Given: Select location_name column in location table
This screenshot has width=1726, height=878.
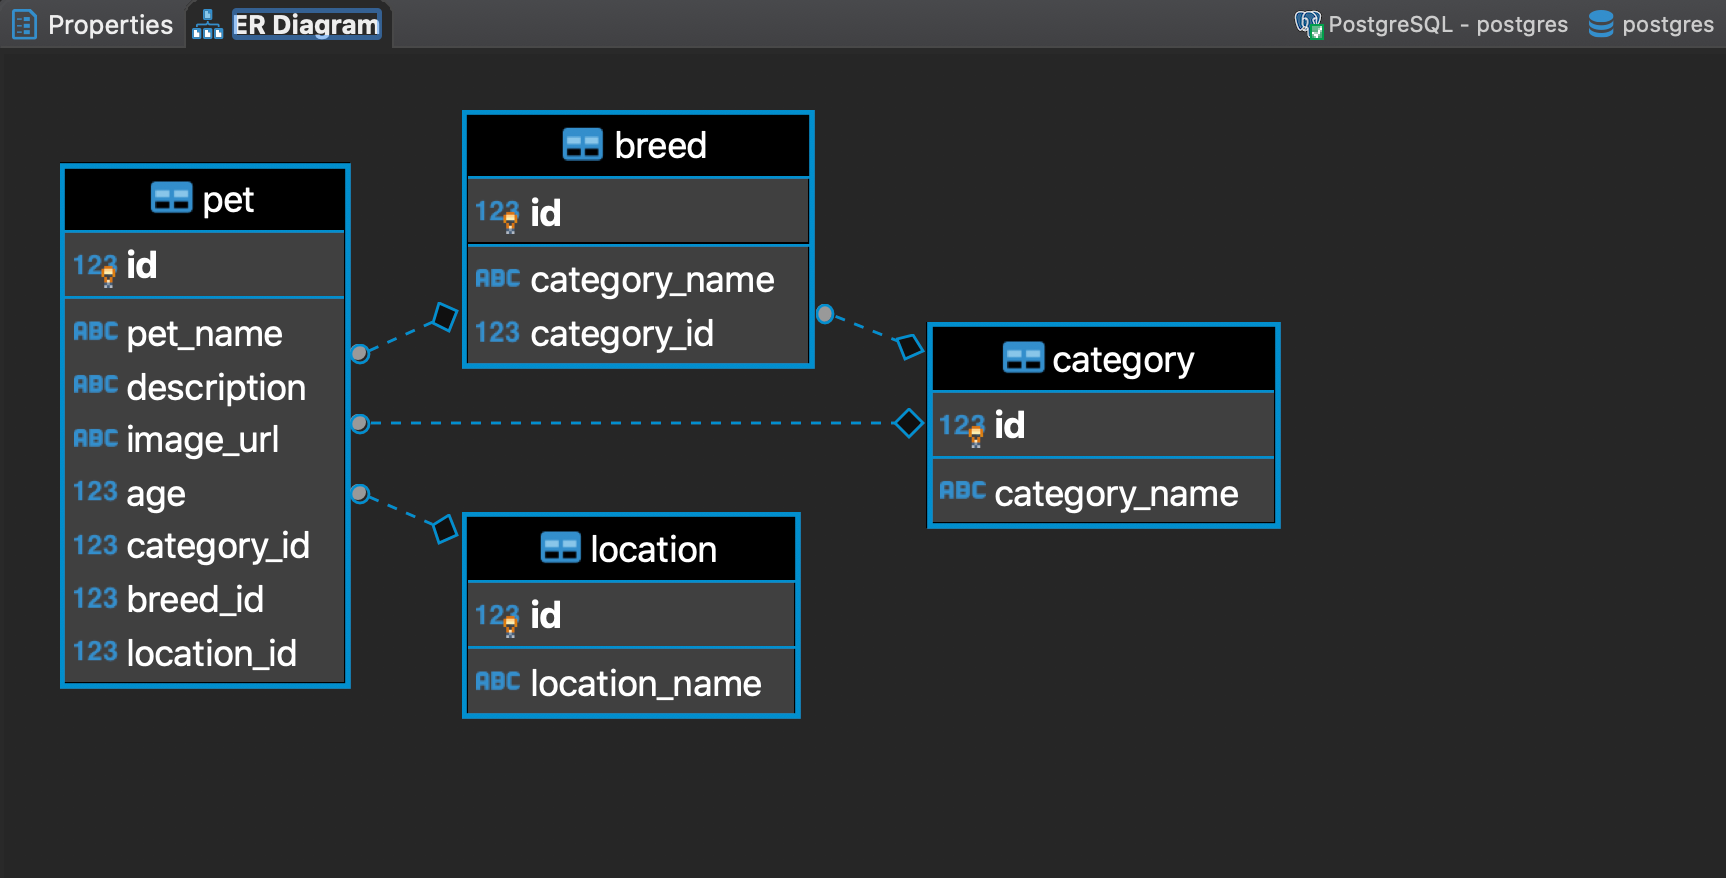Looking at the screenshot, I should (645, 684).
